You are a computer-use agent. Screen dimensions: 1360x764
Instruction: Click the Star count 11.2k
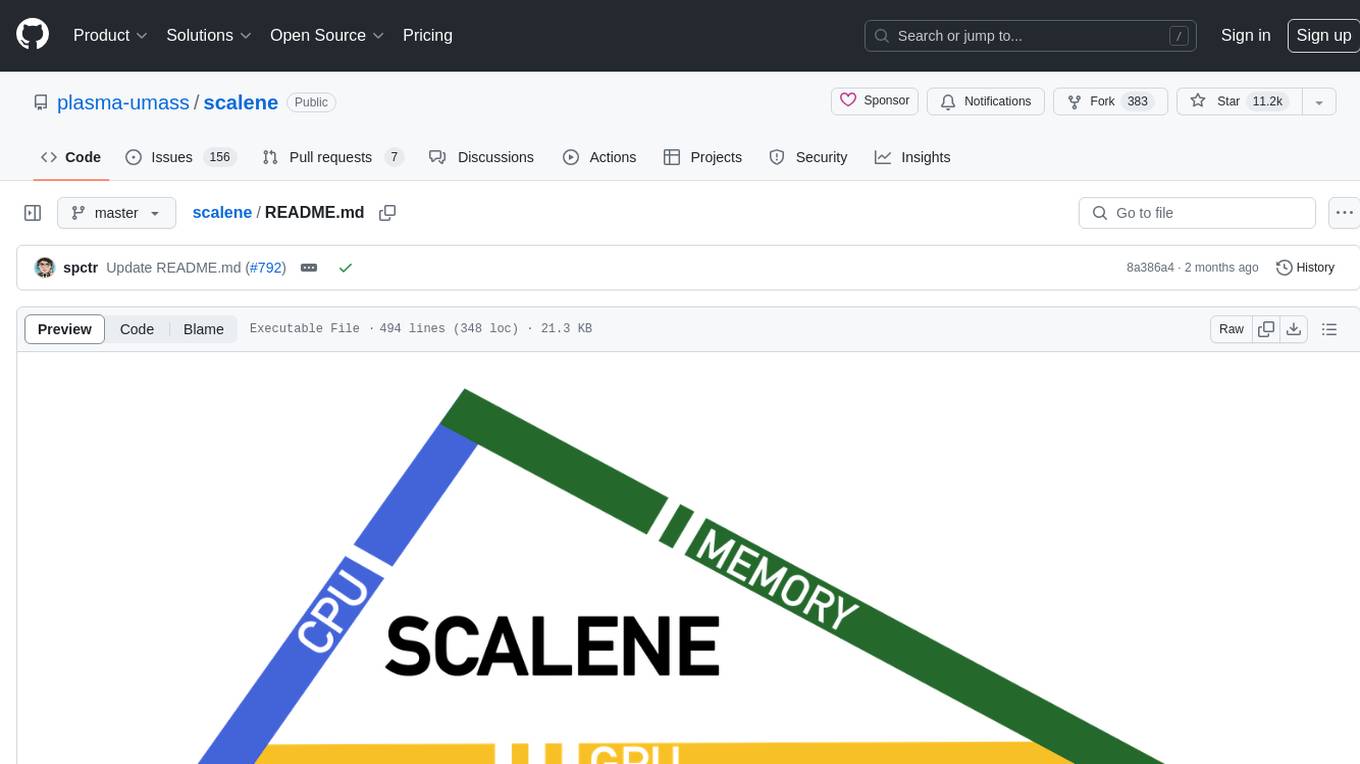pyautogui.click(x=1267, y=101)
